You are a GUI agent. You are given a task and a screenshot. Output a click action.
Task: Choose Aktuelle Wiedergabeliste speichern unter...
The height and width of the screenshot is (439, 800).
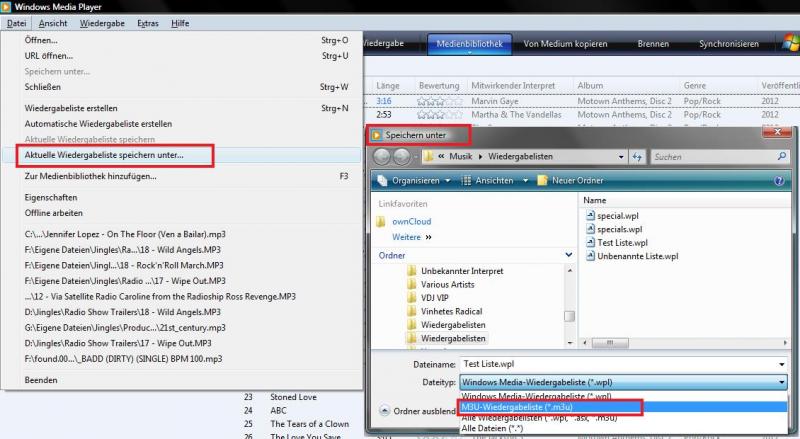coord(182,155)
